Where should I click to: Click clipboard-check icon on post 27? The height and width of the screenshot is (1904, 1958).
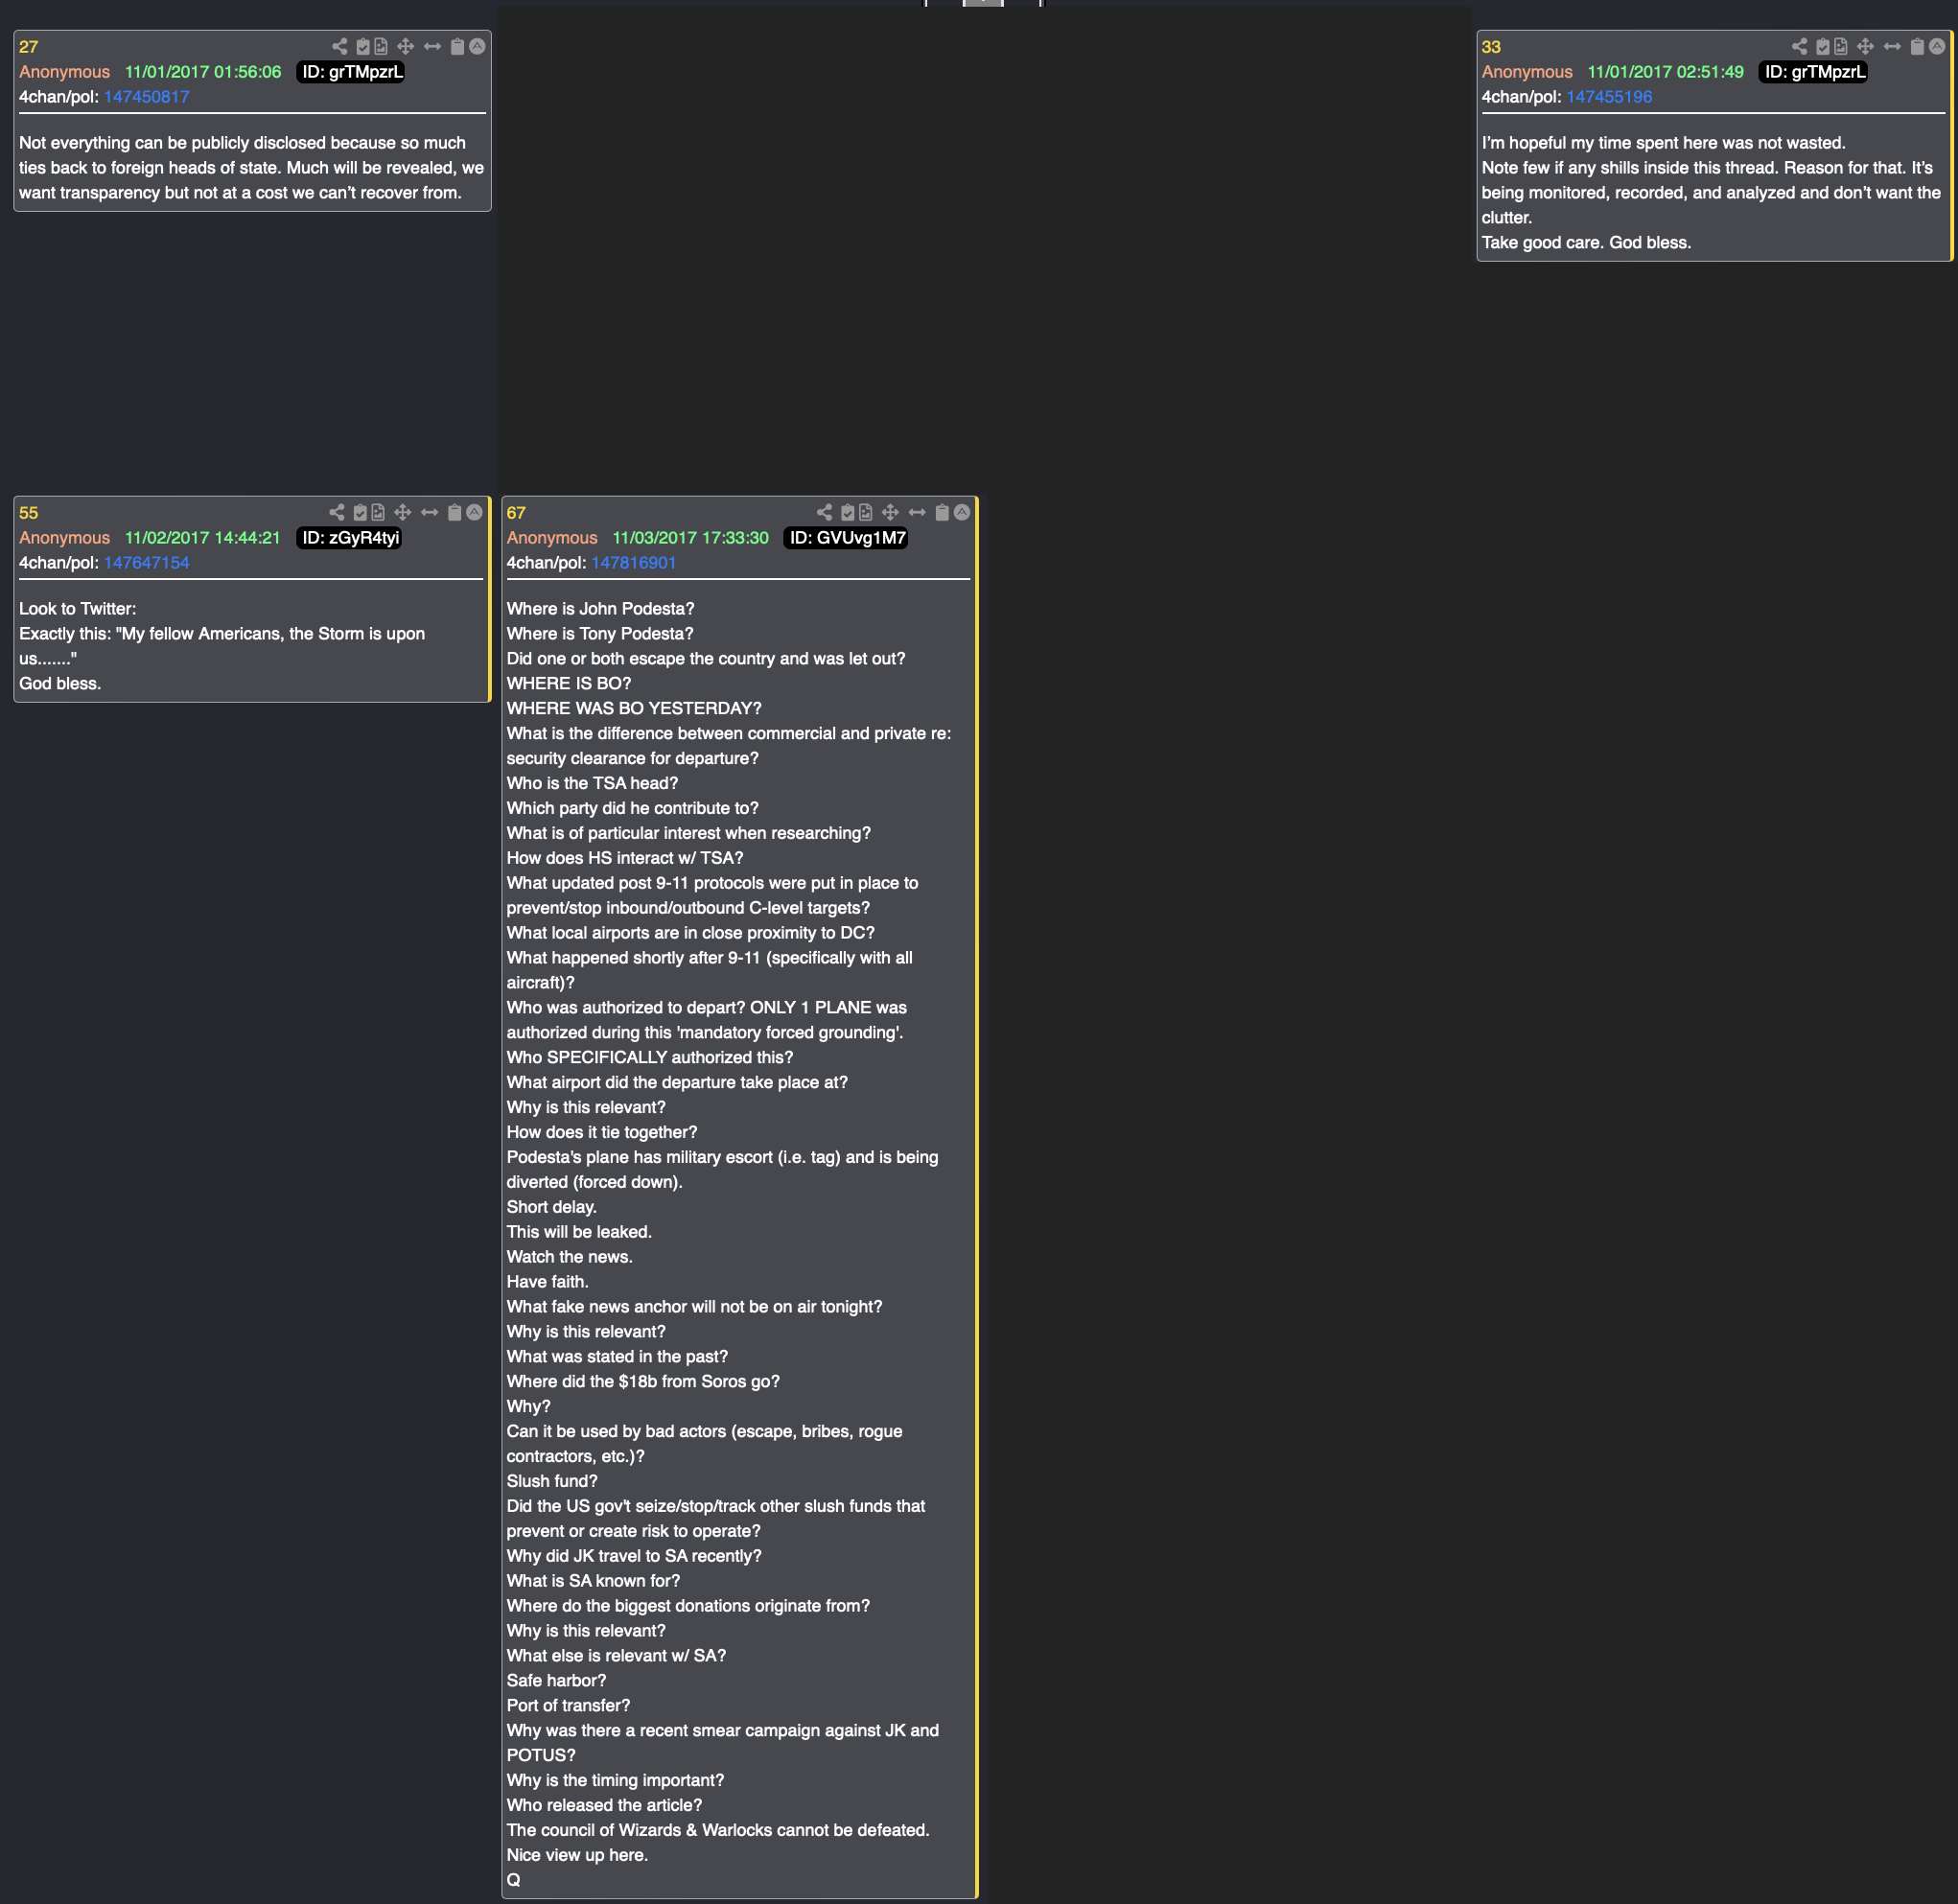pos(363,46)
